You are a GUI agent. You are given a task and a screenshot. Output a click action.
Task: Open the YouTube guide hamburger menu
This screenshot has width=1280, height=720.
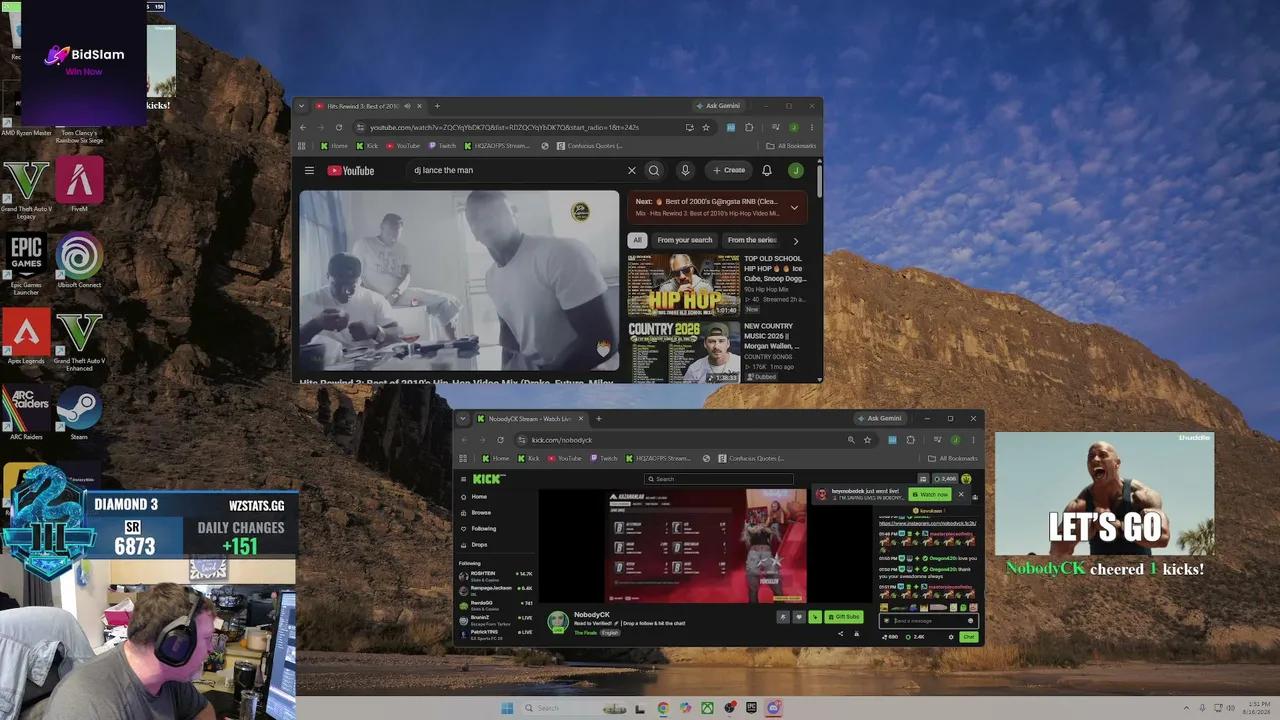(x=309, y=171)
